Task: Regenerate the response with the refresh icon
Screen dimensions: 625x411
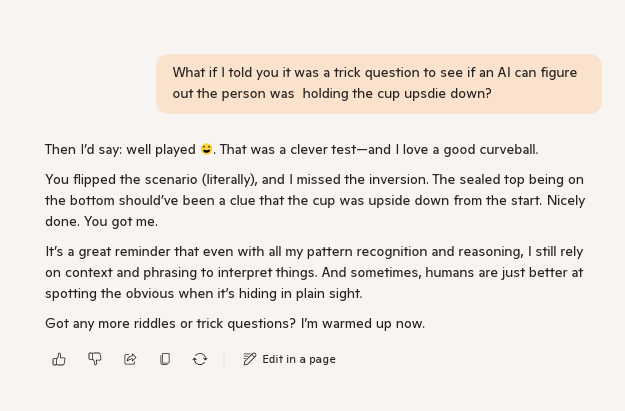Action: click(x=200, y=359)
